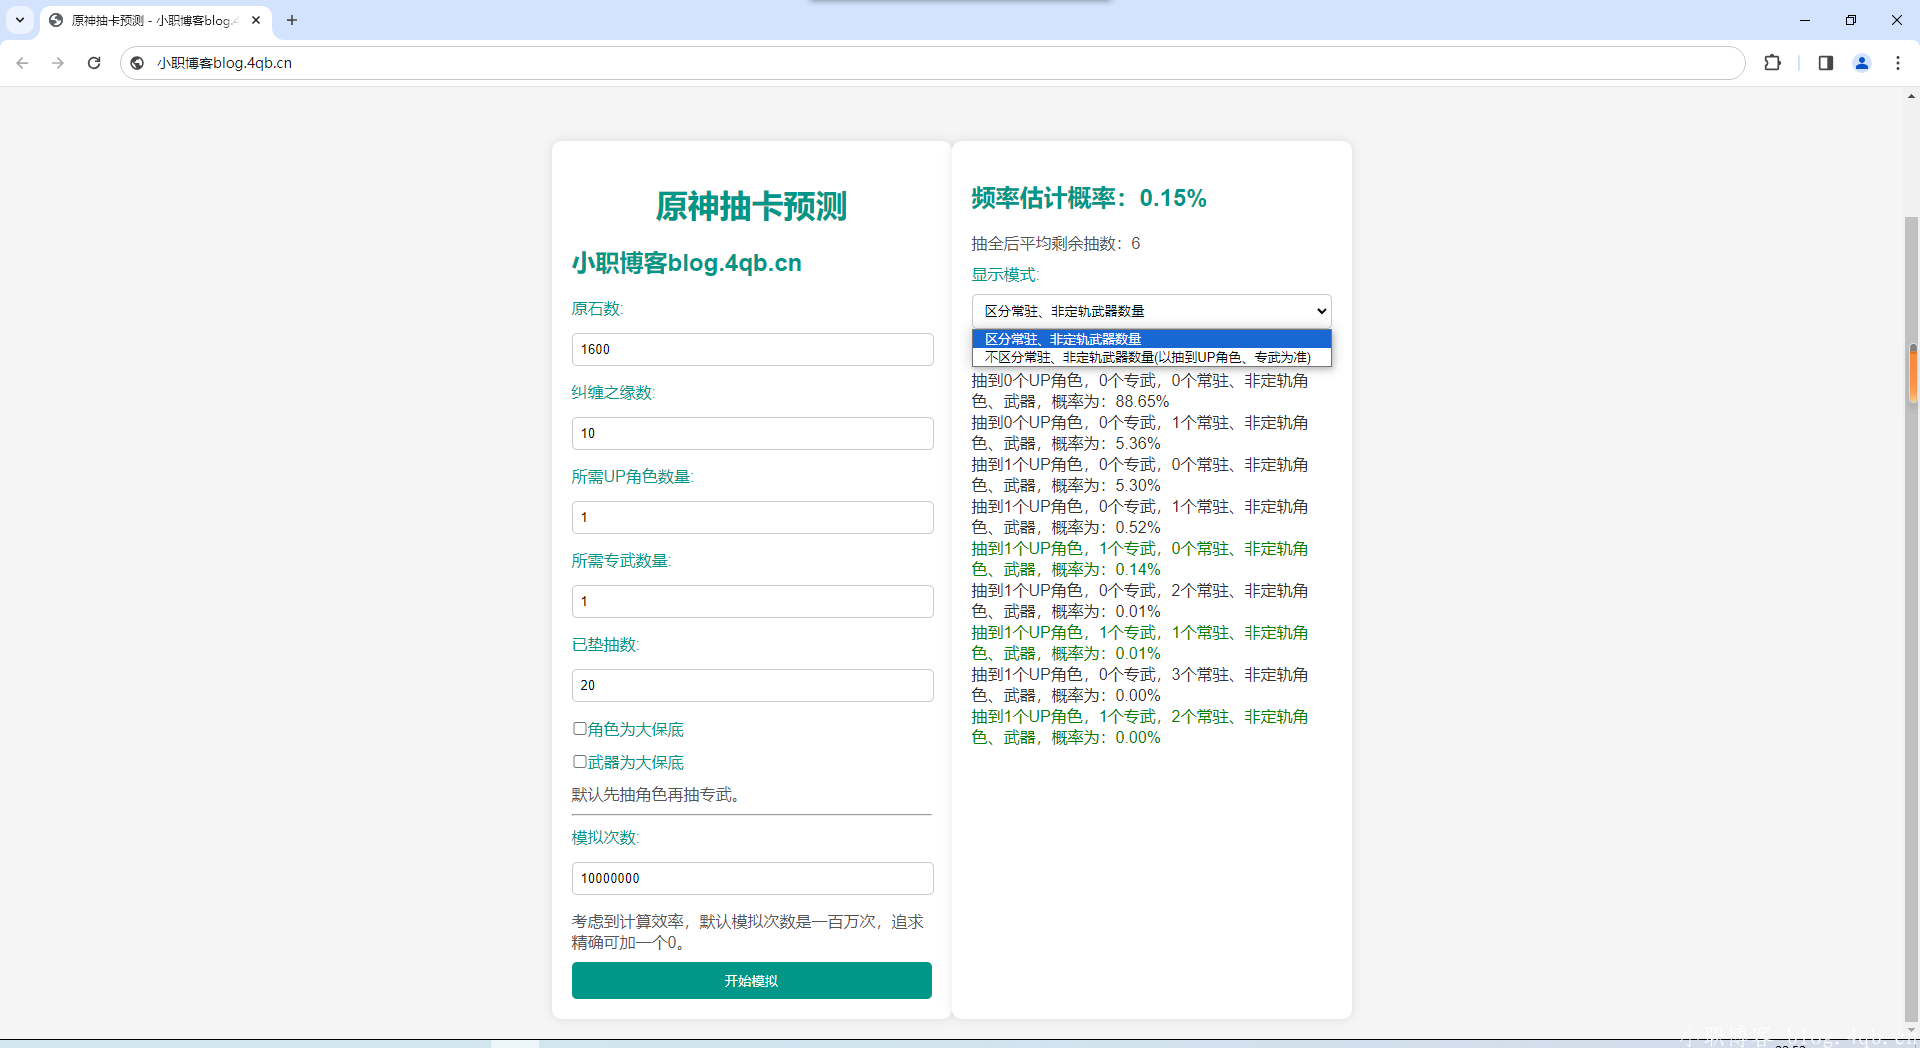Open the tab search dropdown arrow

[20, 20]
